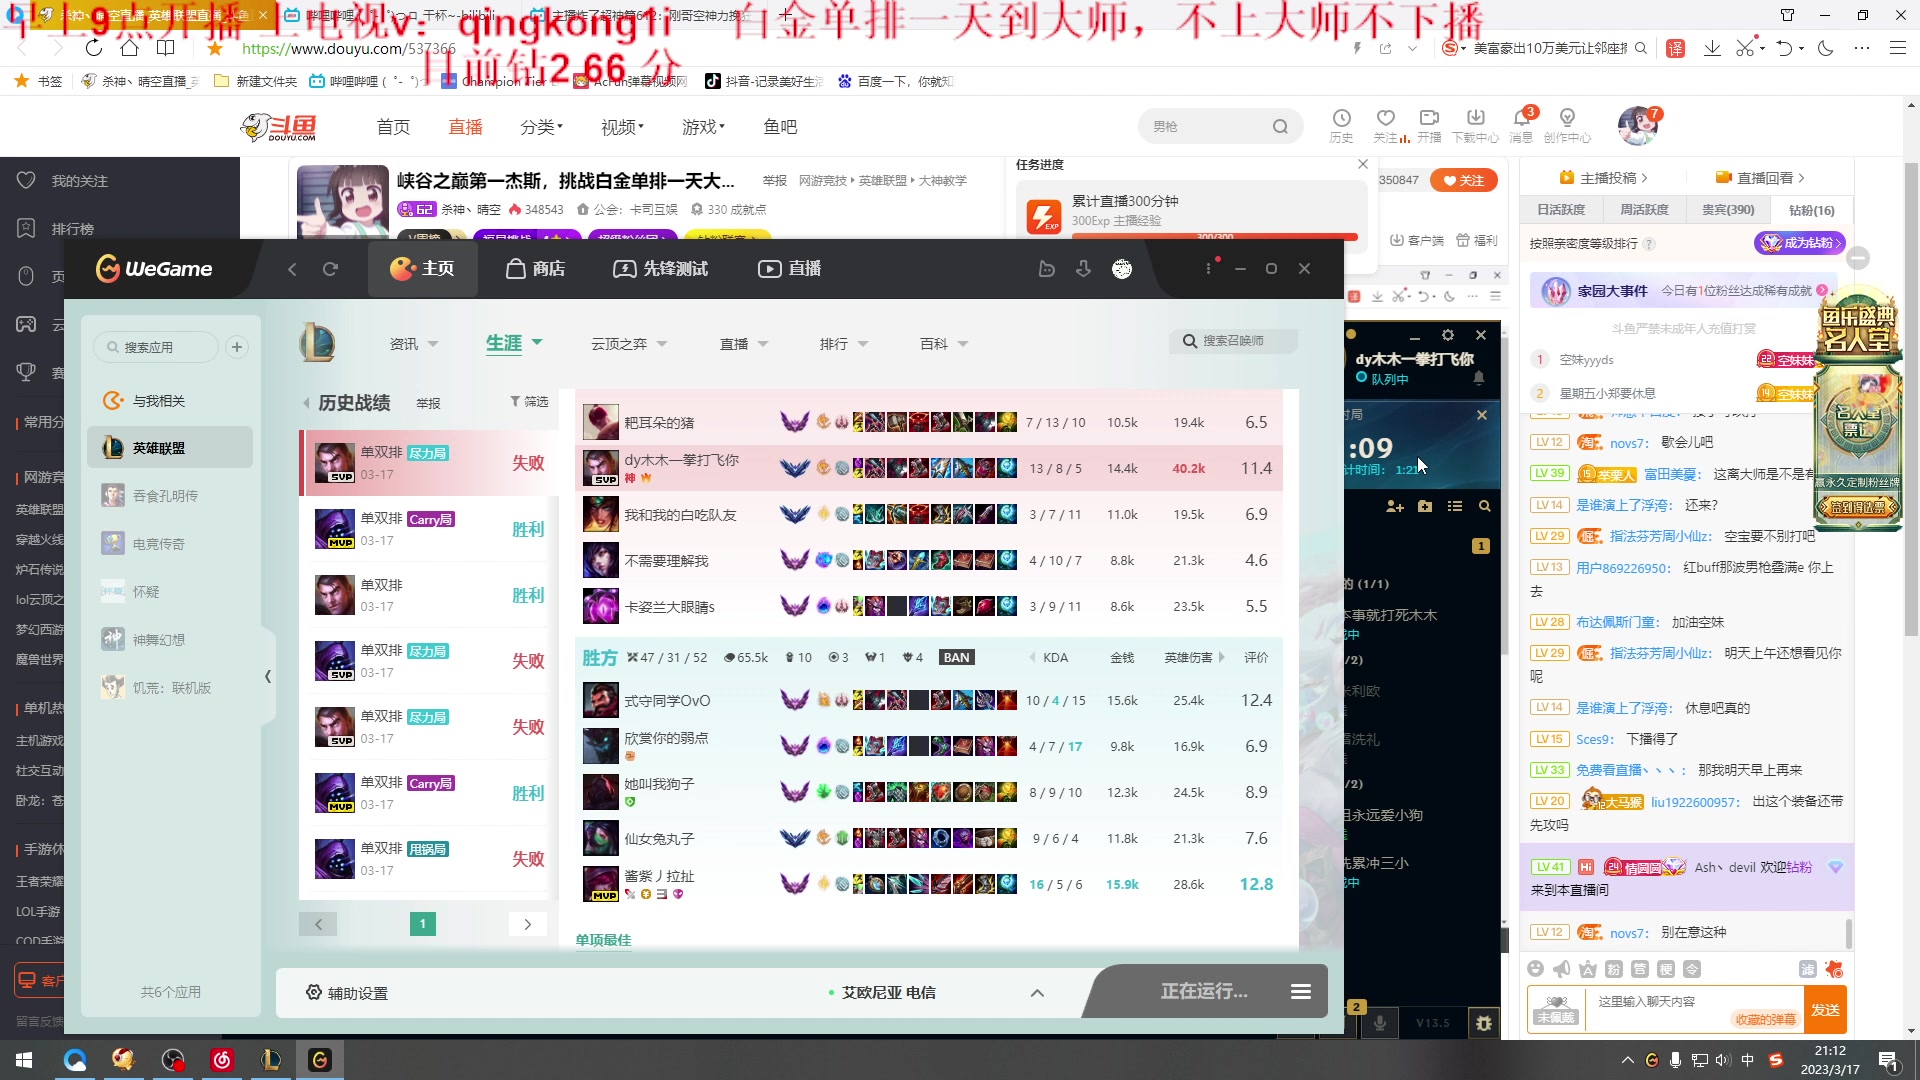Viewport: 1920px width, 1080px height.
Task: Click 成为钻粉 button
Action: [x=1799, y=243]
